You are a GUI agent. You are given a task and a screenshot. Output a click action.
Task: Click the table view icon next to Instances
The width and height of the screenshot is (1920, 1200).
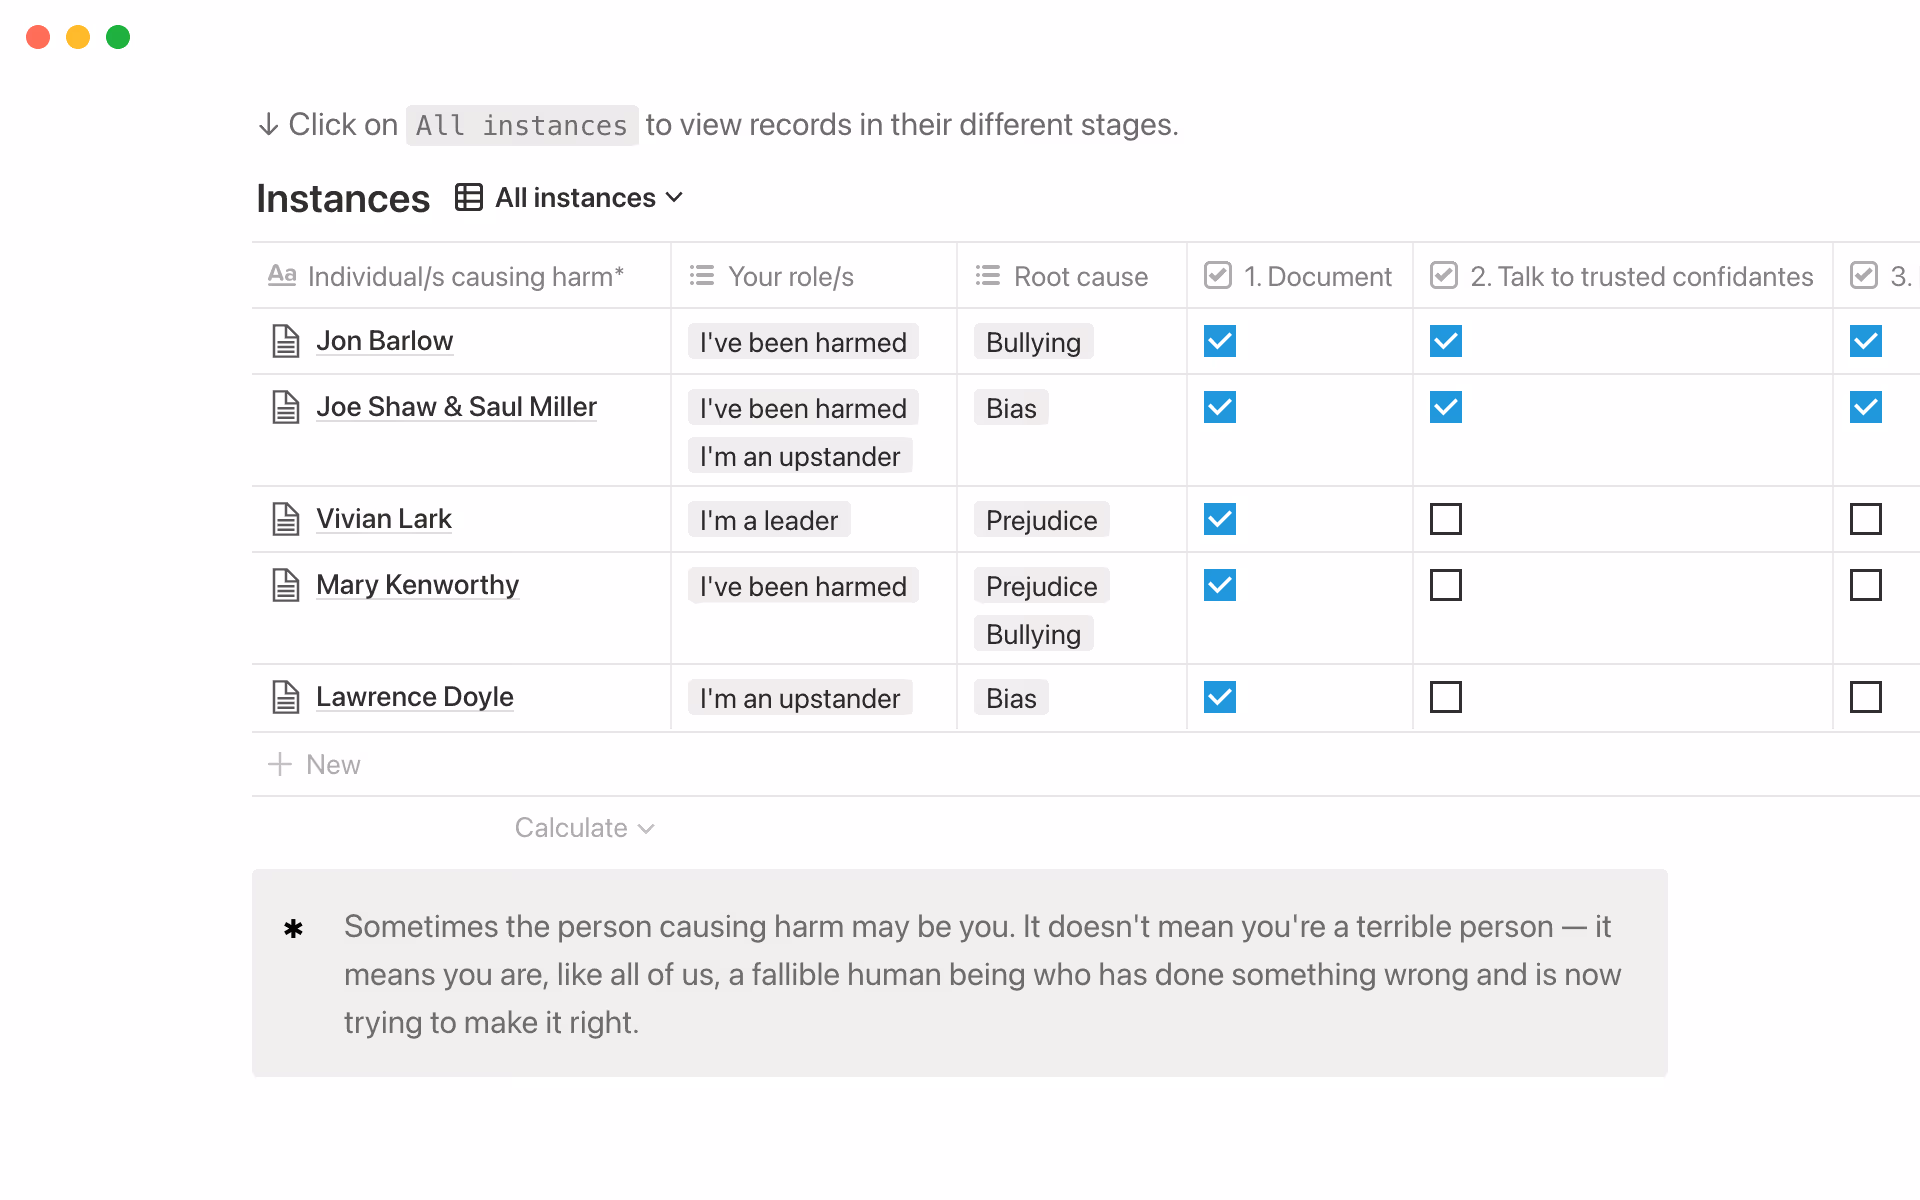pyautogui.click(x=469, y=197)
